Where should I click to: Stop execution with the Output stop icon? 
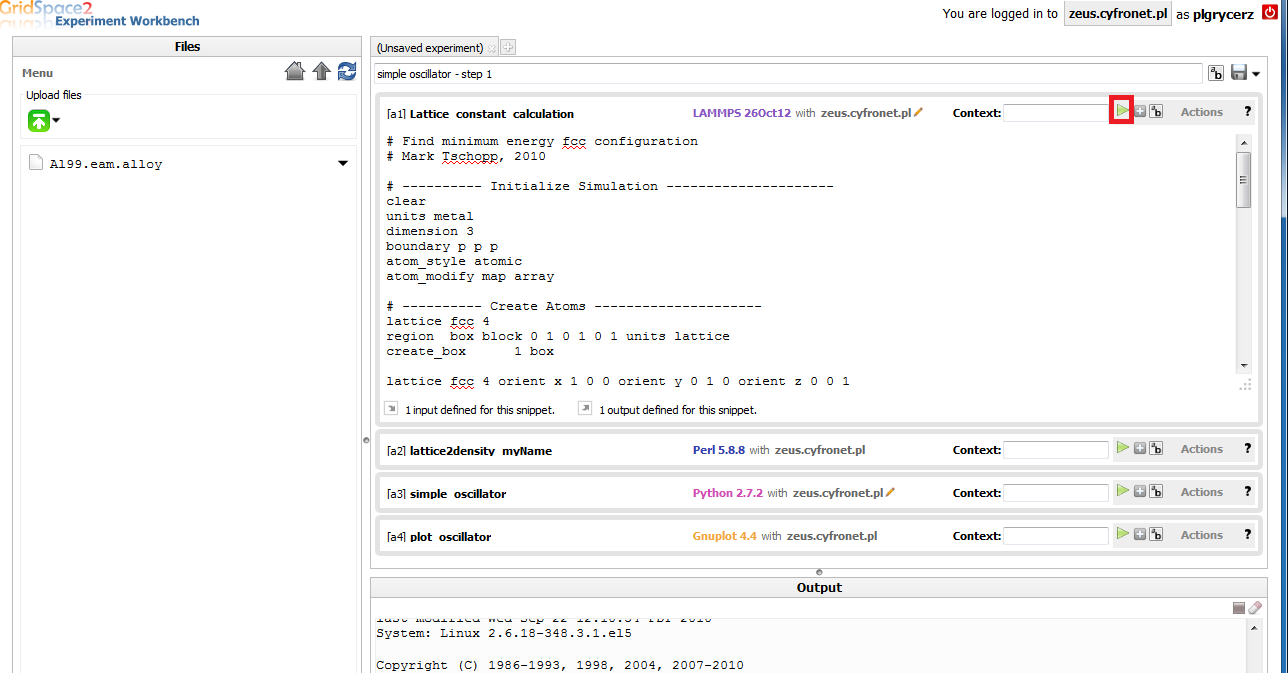pos(1238,607)
